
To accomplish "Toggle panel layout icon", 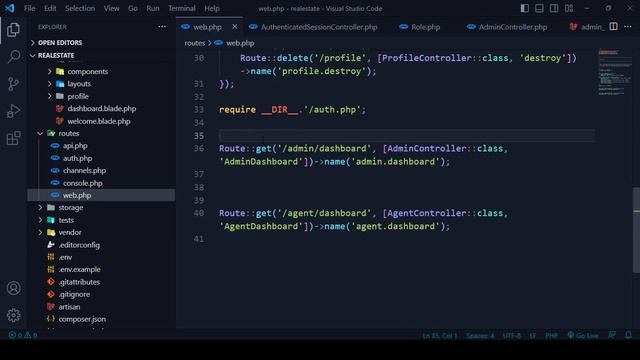I will point(539,8).
